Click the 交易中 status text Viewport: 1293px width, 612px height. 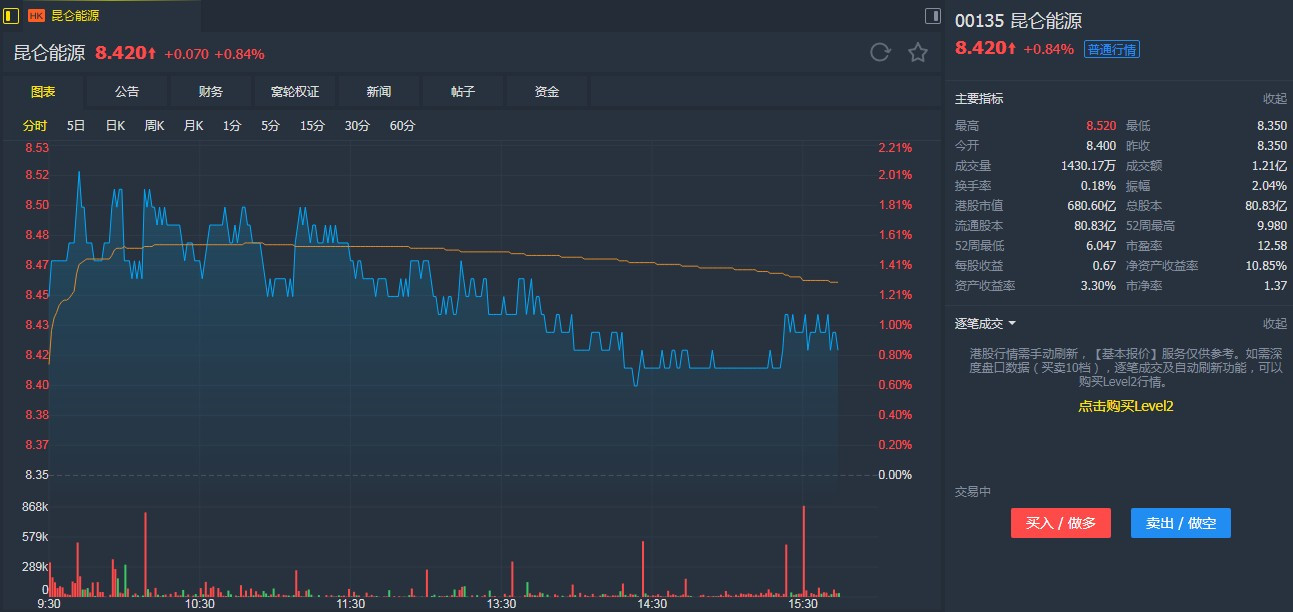(x=973, y=491)
